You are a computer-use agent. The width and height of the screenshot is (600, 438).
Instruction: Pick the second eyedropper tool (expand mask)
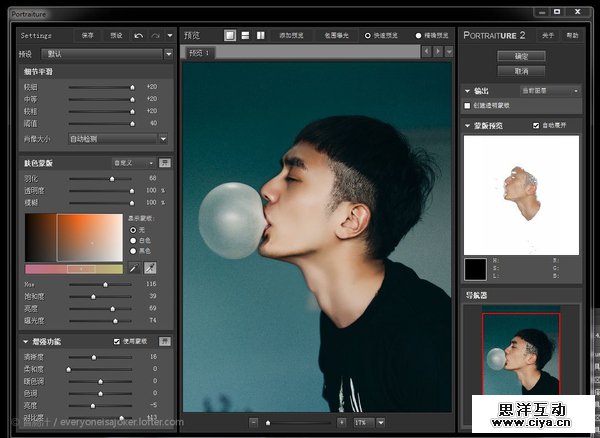(149, 268)
